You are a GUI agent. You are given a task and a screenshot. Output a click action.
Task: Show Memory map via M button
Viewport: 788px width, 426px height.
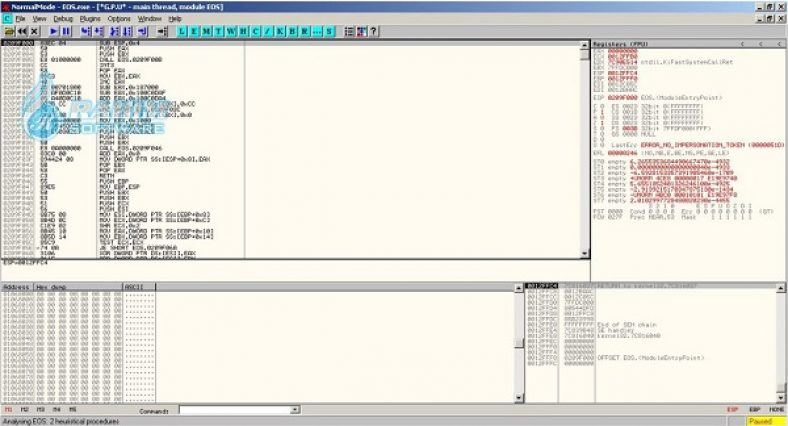(x=206, y=31)
